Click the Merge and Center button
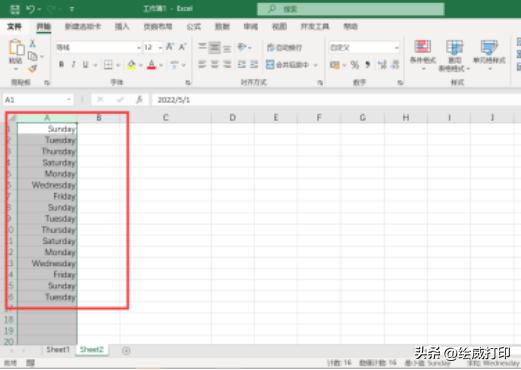The width and height of the screenshot is (521, 370). [288, 64]
